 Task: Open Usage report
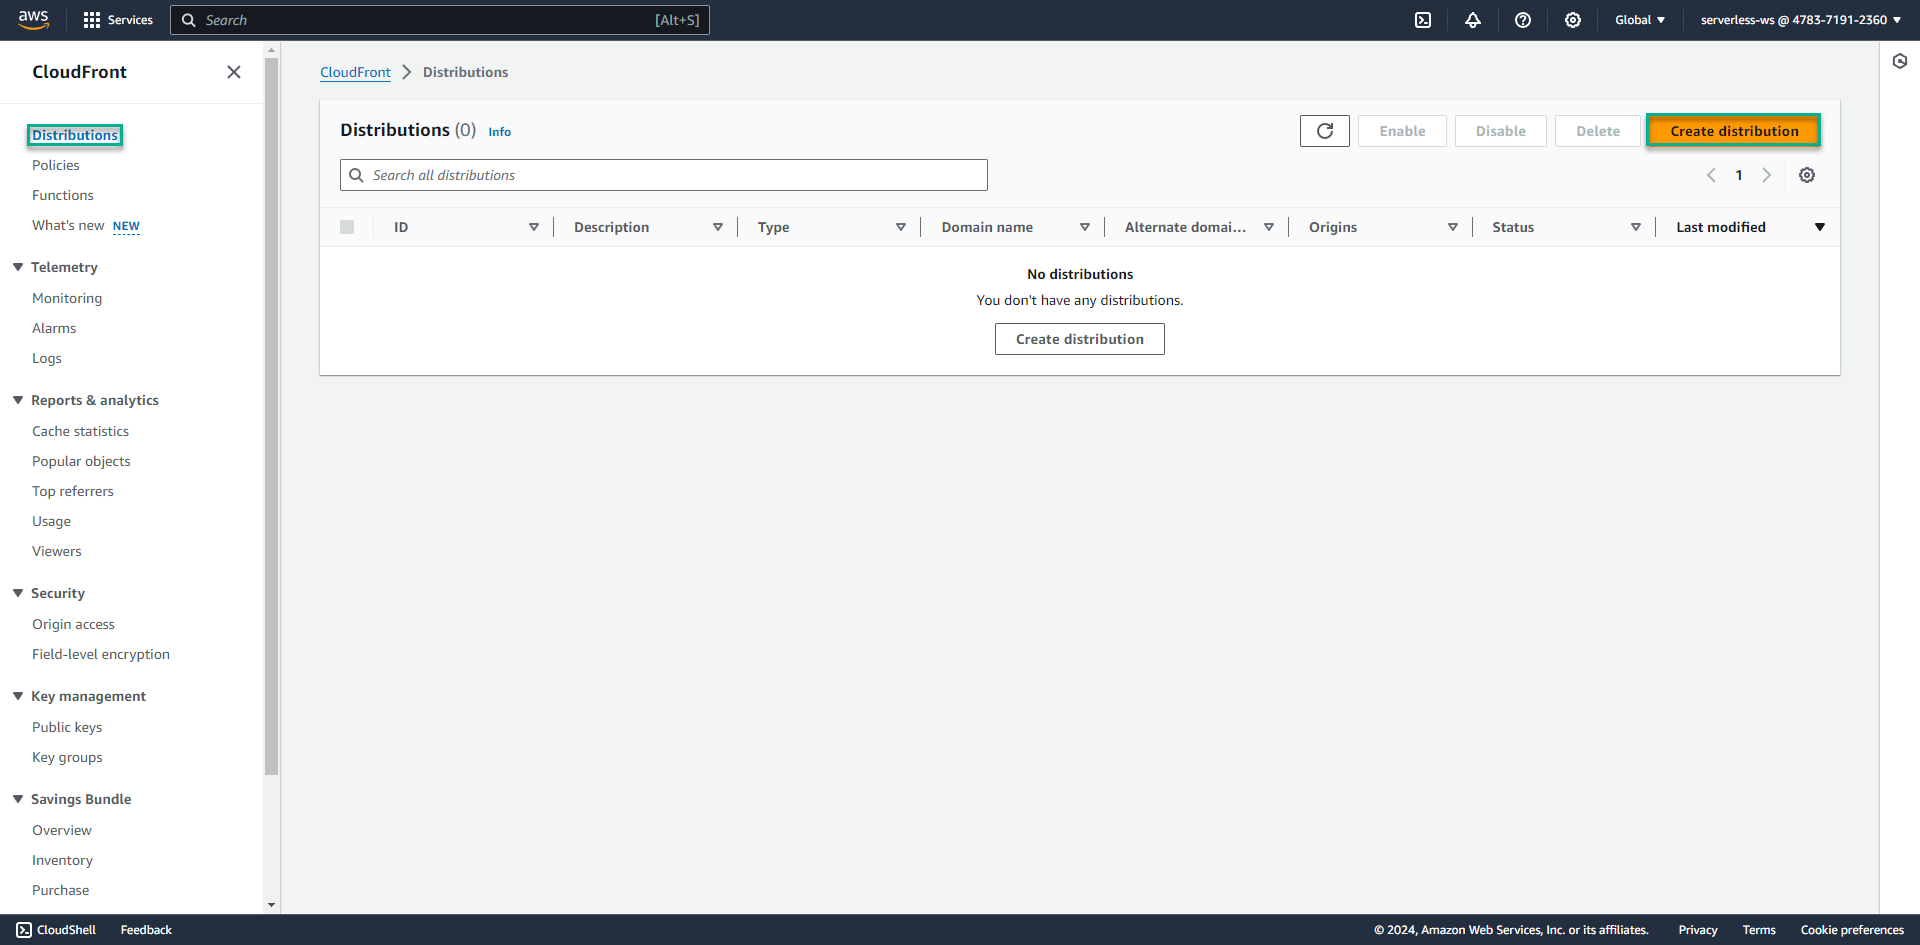point(51,521)
